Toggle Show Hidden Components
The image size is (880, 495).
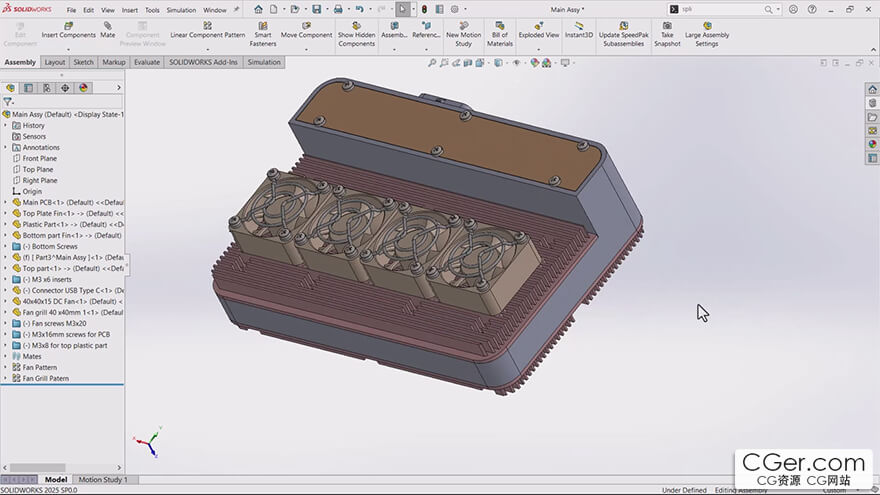coord(356,27)
